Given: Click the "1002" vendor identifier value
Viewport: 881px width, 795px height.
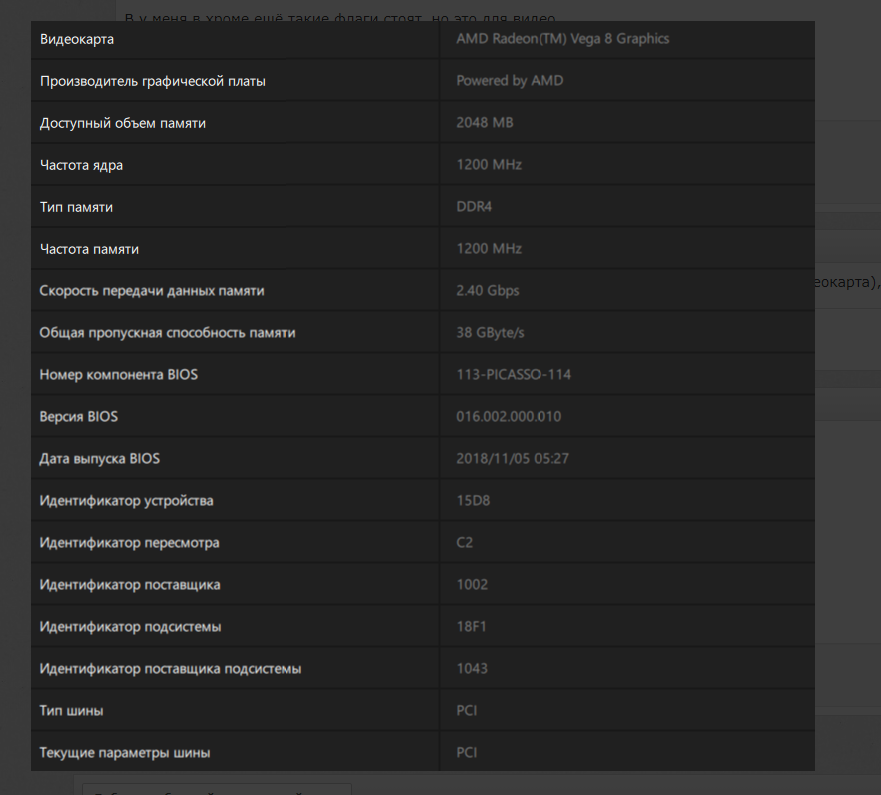Looking at the screenshot, I should point(472,585).
